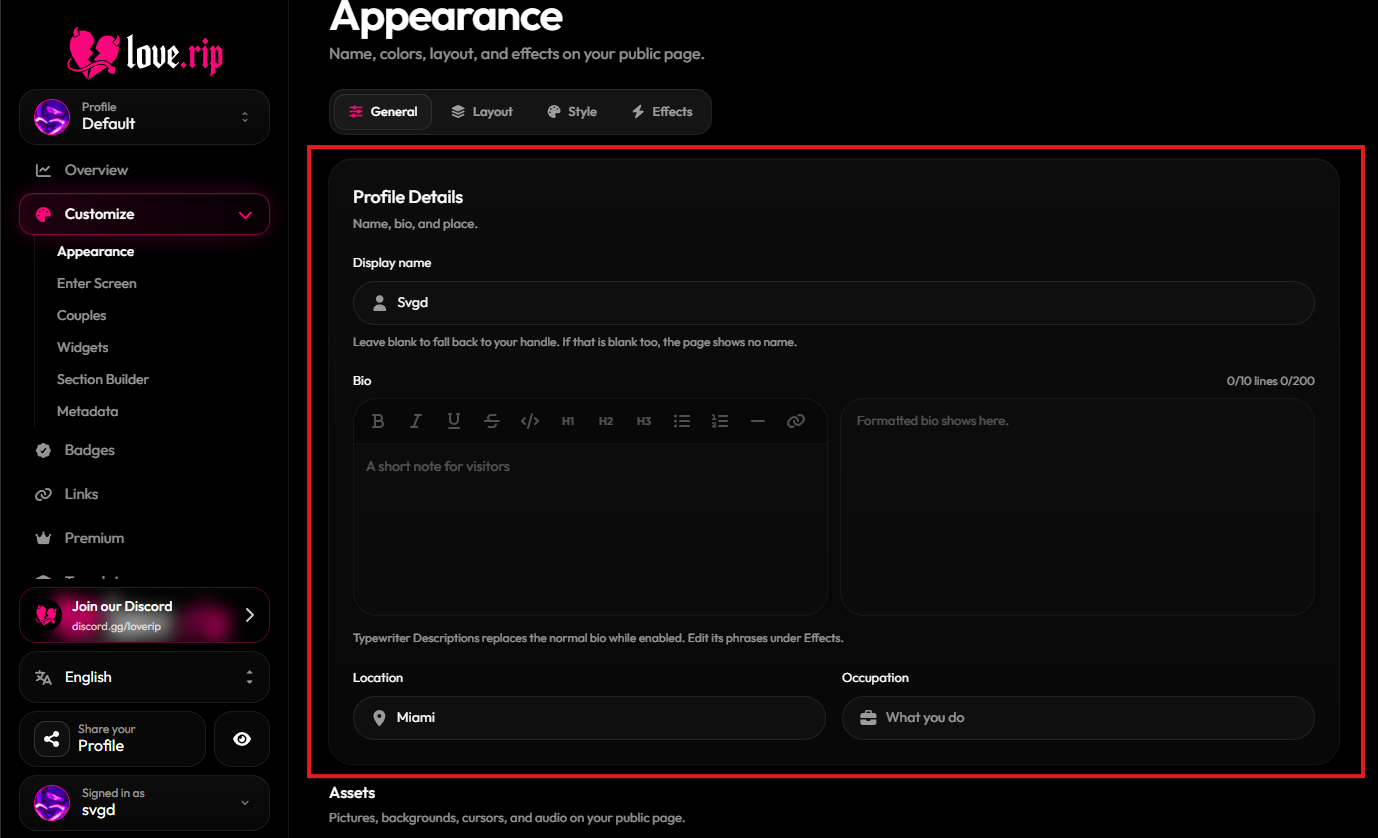The height and width of the screenshot is (838, 1378).
Task: Open the English language dropdown
Action: click(x=144, y=677)
